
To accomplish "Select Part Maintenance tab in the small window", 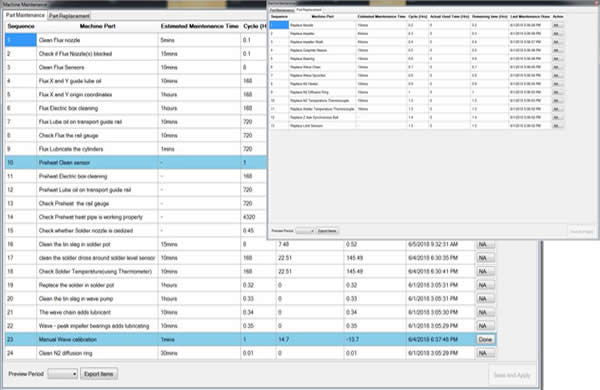I will pyautogui.click(x=282, y=10).
